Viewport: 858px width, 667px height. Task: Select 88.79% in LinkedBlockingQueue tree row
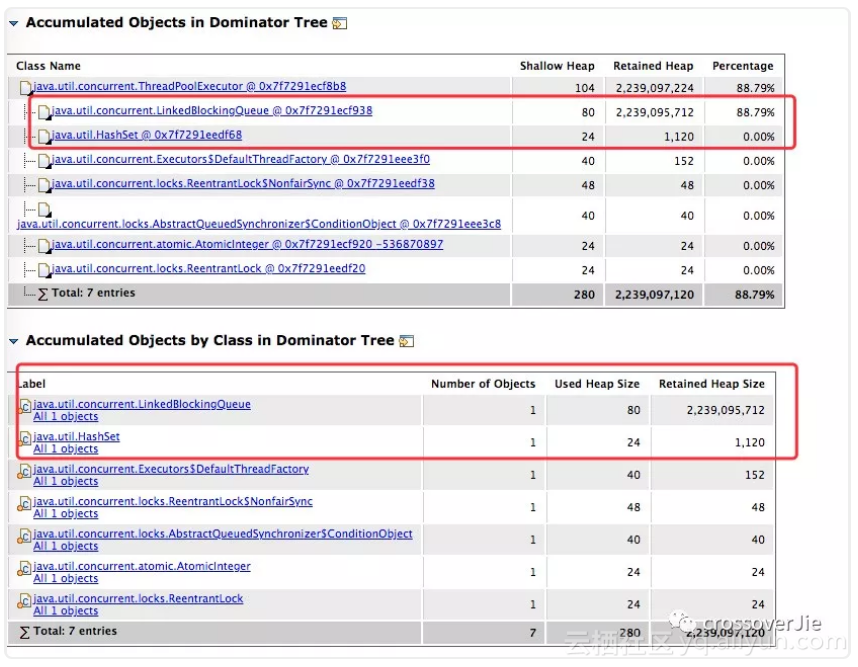(x=755, y=113)
